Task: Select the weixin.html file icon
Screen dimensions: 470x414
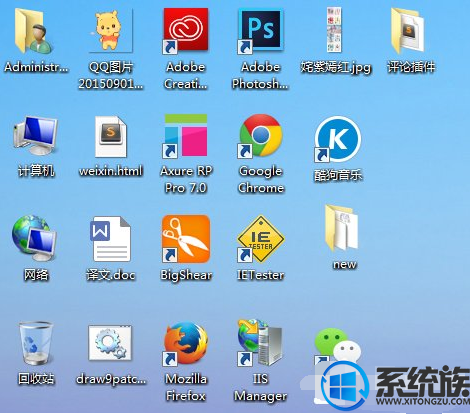Action: [x=111, y=136]
